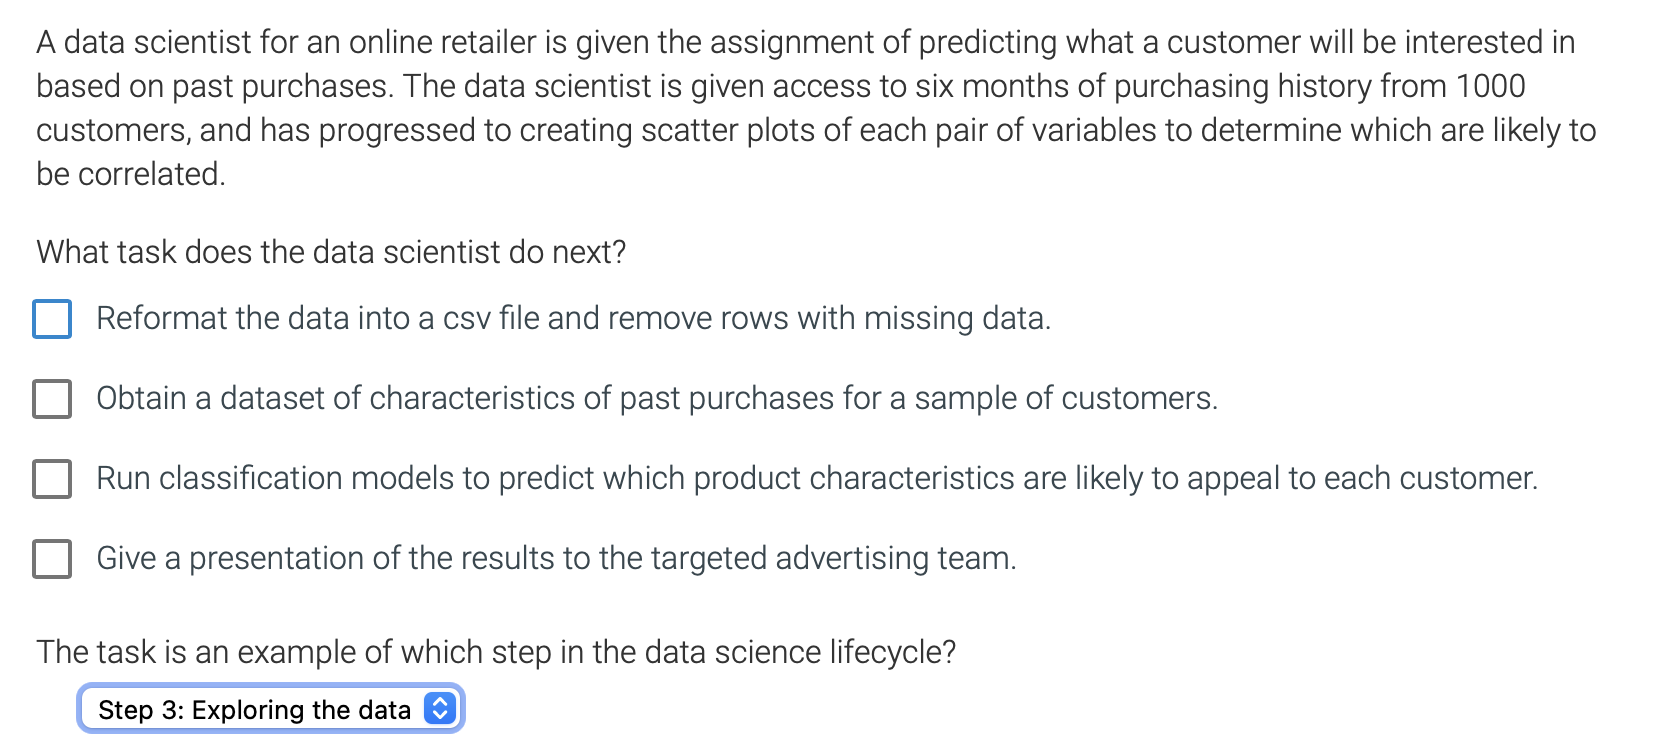Image resolution: width=1676 pixels, height=746 pixels.
Task: Click the targeted advertising team answer label
Action: 556,559
